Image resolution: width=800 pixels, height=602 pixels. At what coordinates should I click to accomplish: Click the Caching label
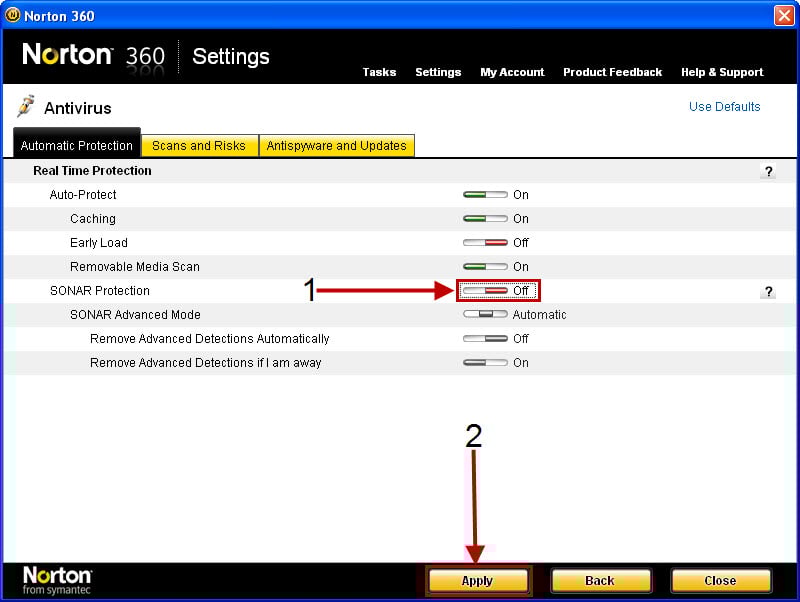tap(93, 218)
